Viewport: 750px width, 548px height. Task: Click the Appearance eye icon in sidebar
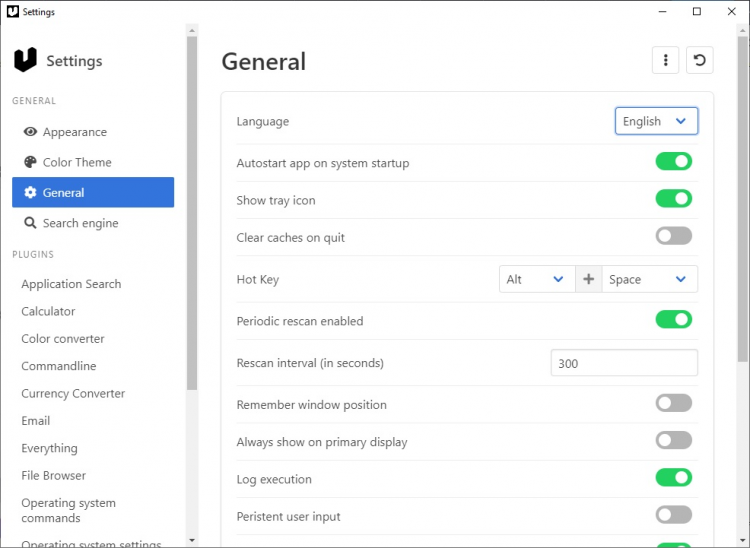coord(30,132)
